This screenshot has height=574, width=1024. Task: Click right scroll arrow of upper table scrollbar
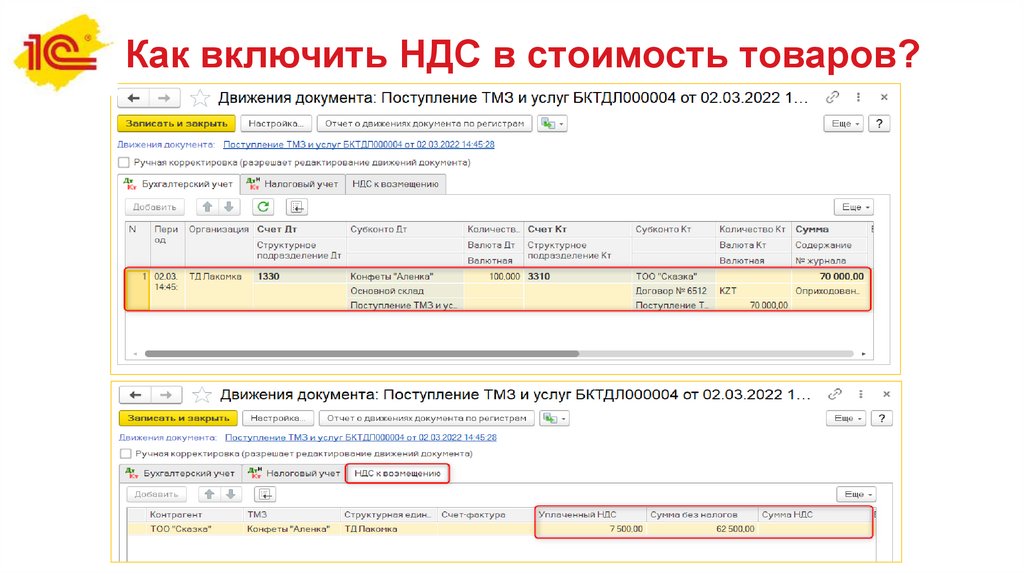click(863, 354)
